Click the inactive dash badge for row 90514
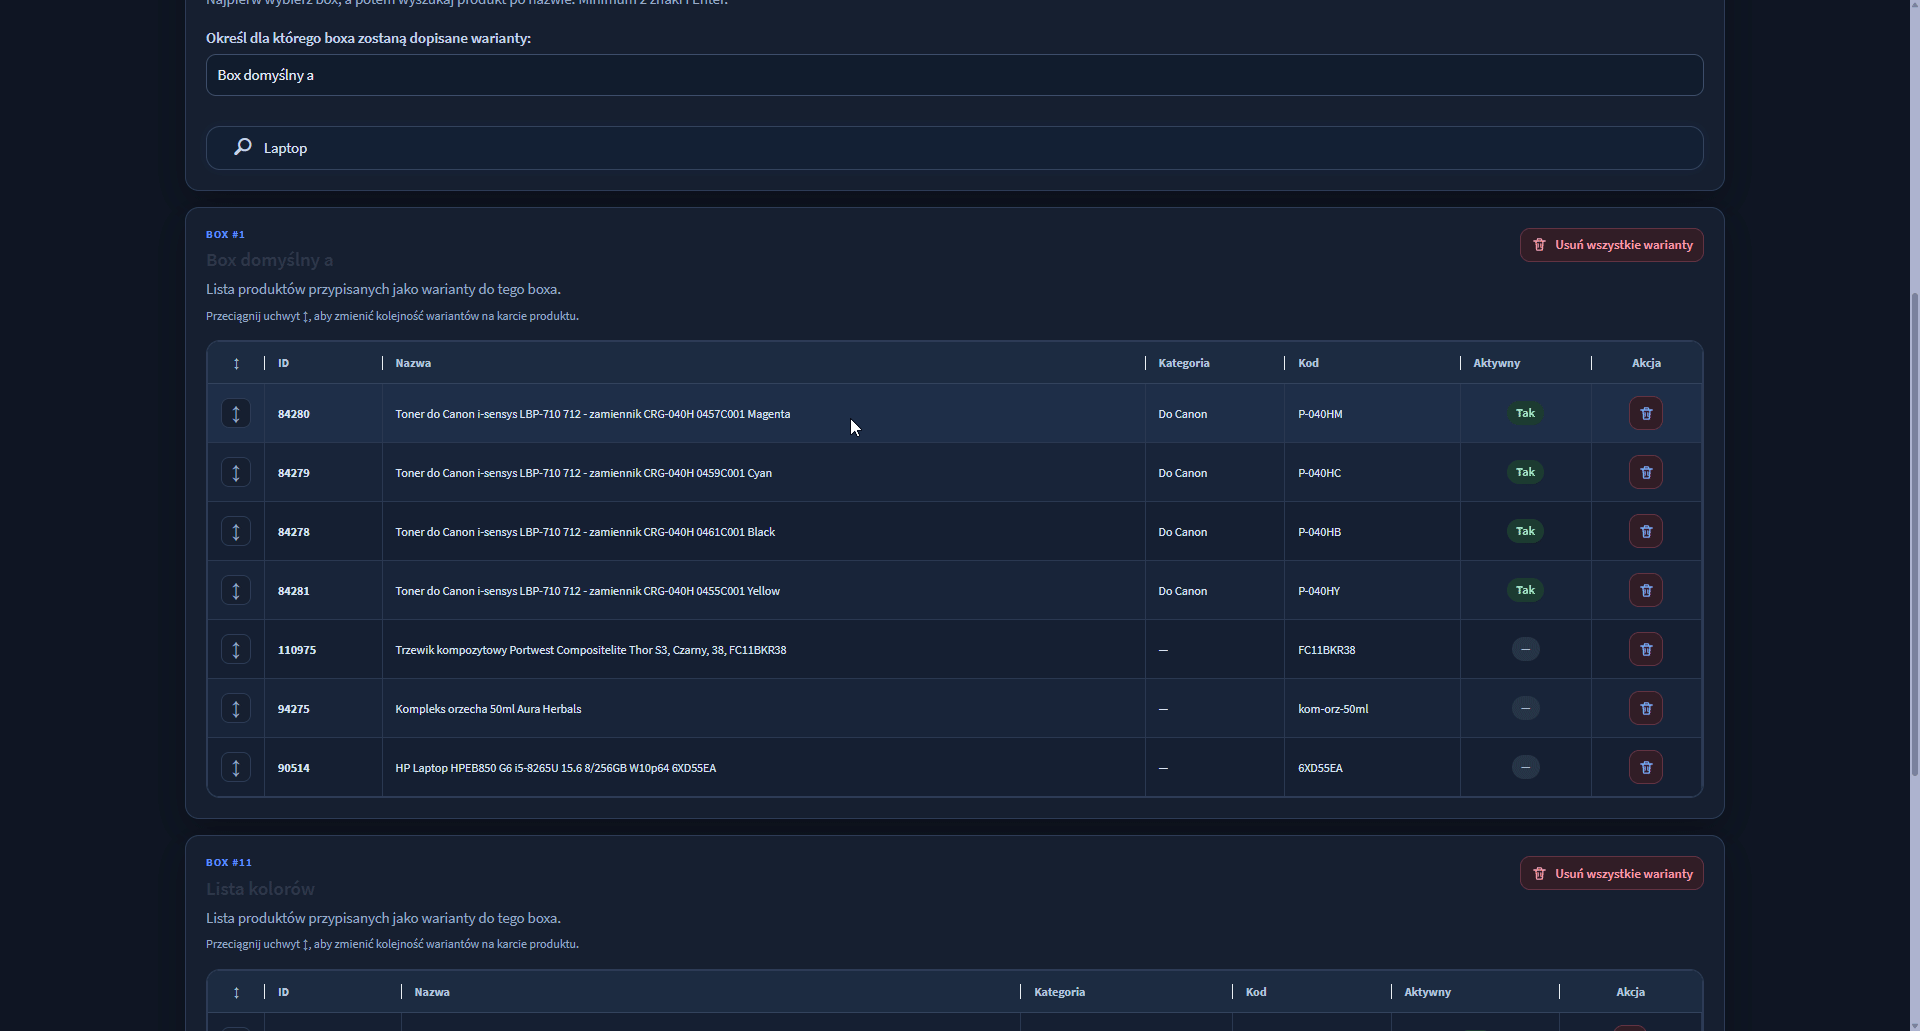The height and width of the screenshot is (1031, 1920). (1525, 767)
